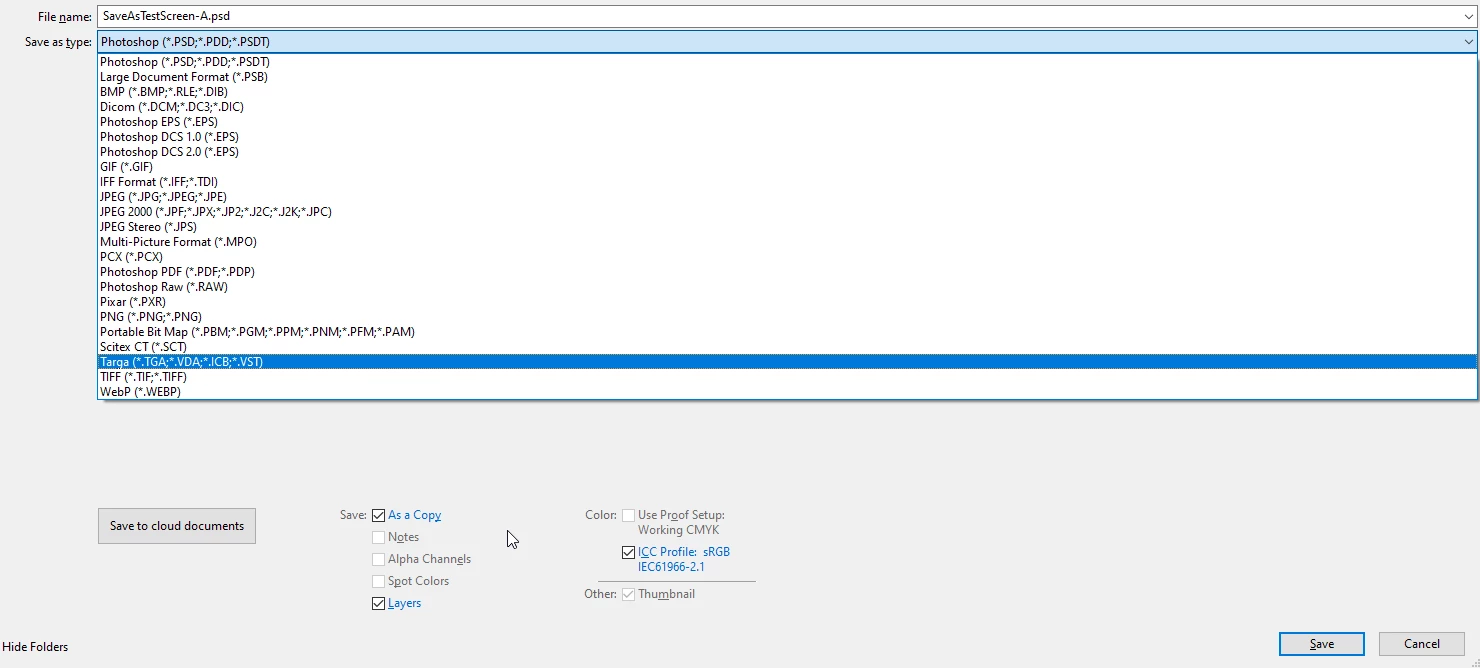Choose JPEG 2000 format entry
Image resolution: width=1480 pixels, height=668 pixels.
(787, 212)
